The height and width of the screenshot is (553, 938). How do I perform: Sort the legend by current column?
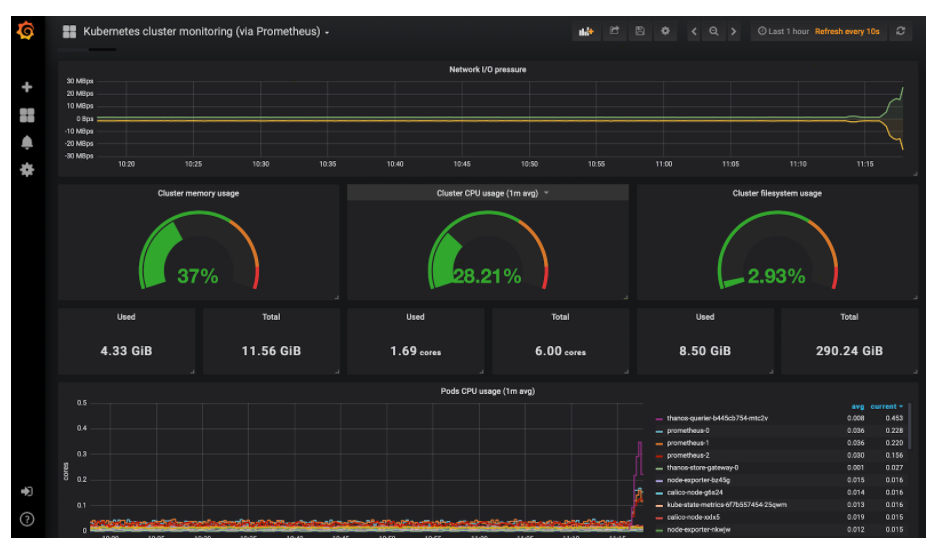pos(886,406)
